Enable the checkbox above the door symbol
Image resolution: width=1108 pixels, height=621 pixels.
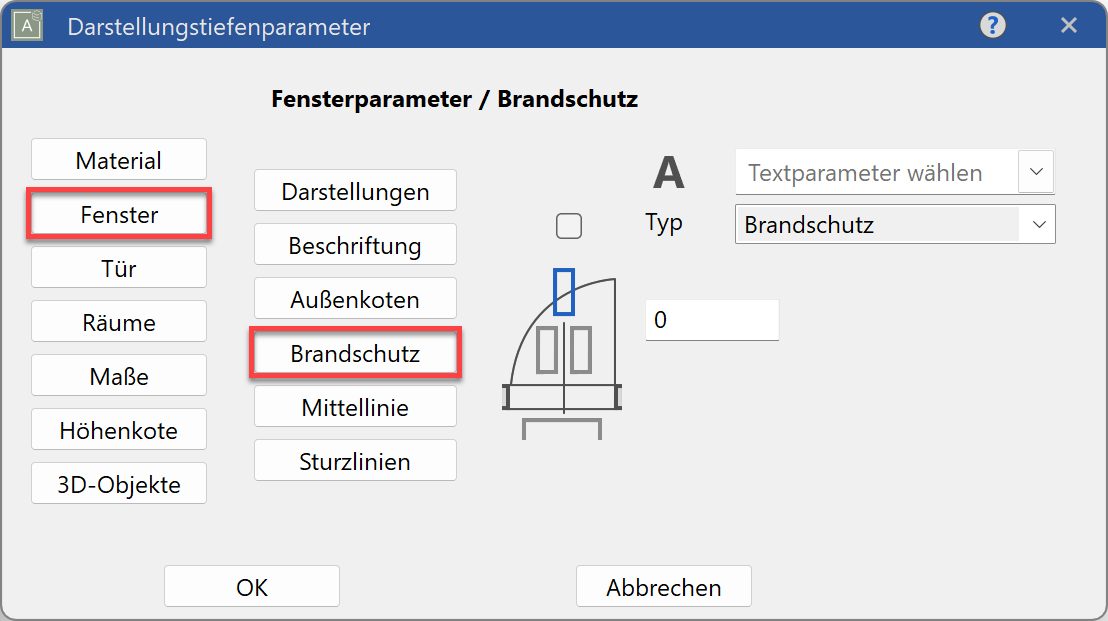tap(569, 226)
